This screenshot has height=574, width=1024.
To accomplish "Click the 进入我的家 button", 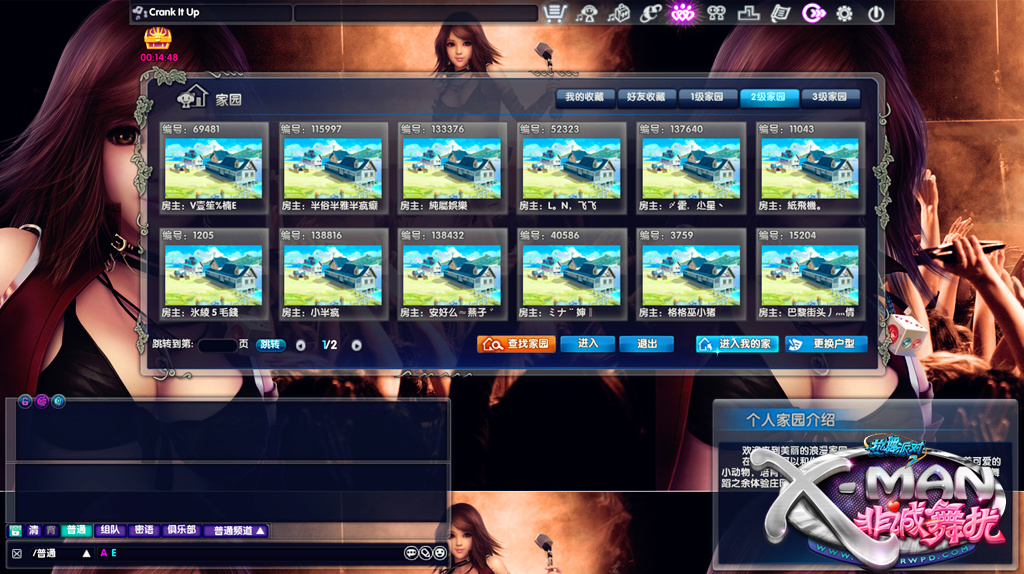I will pyautogui.click(x=737, y=343).
